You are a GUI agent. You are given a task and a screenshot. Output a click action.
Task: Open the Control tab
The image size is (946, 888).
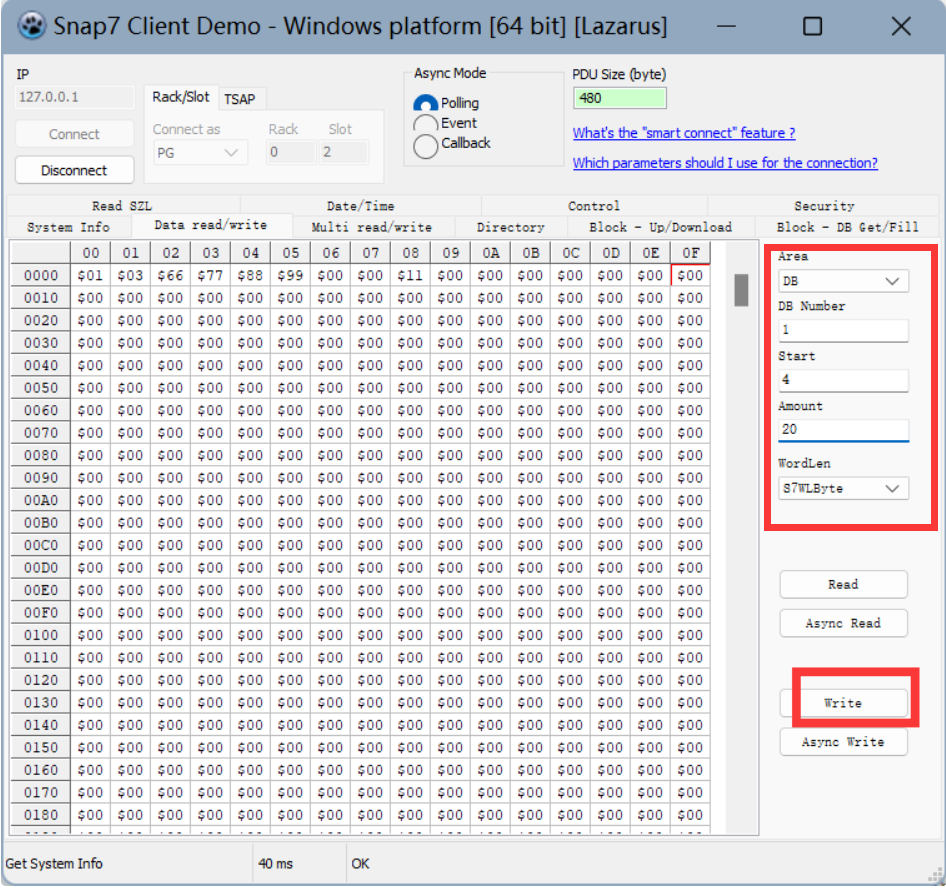(x=594, y=206)
